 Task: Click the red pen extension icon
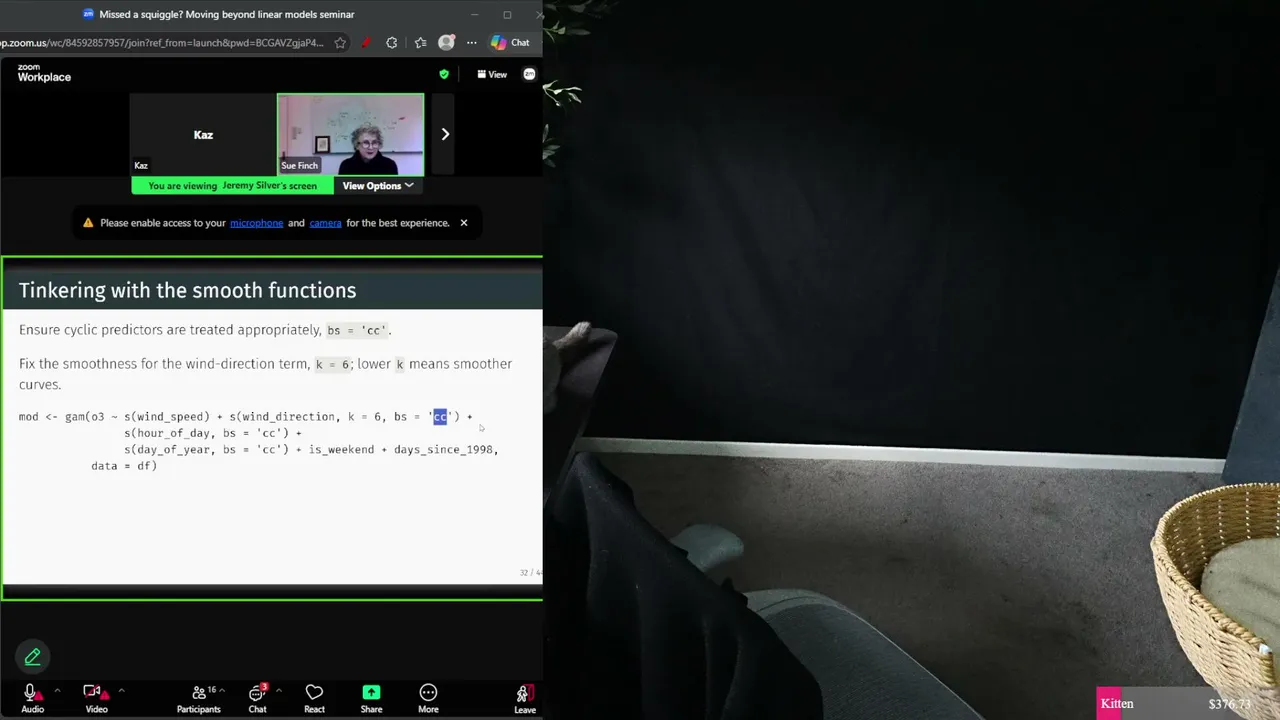(366, 43)
